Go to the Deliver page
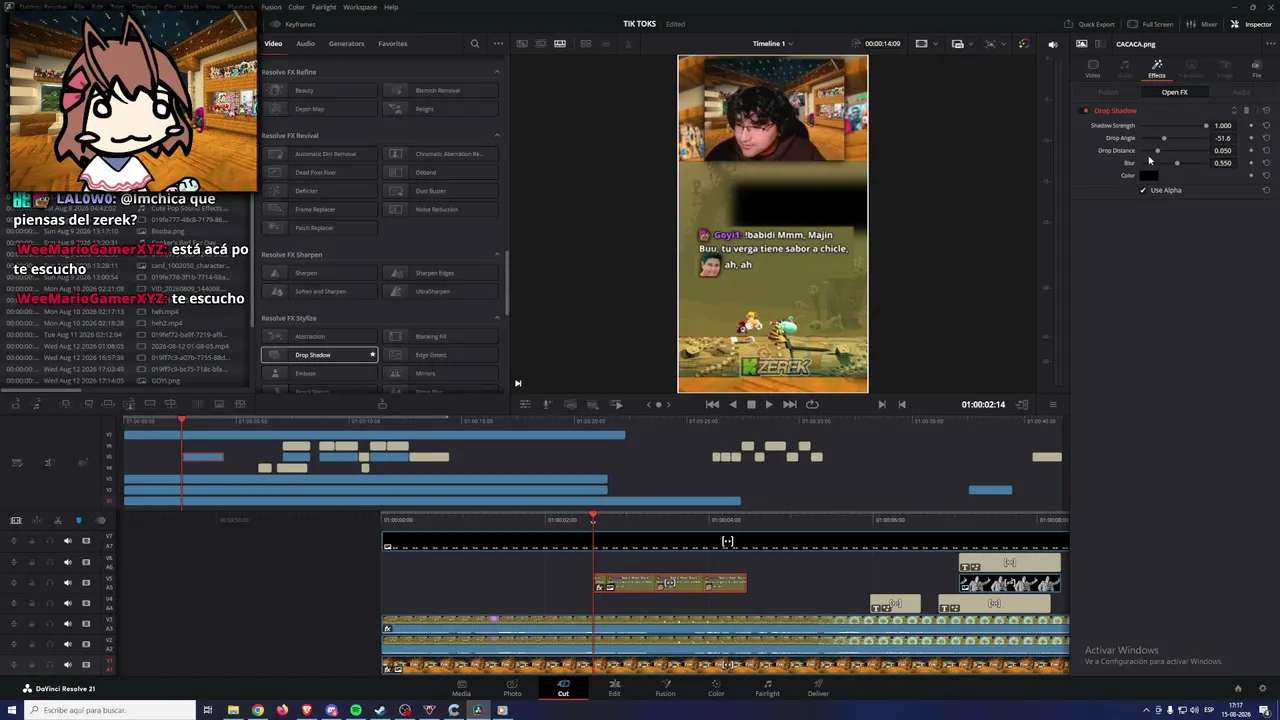The width and height of the screenshot is (1280, 720). (818, 688)
